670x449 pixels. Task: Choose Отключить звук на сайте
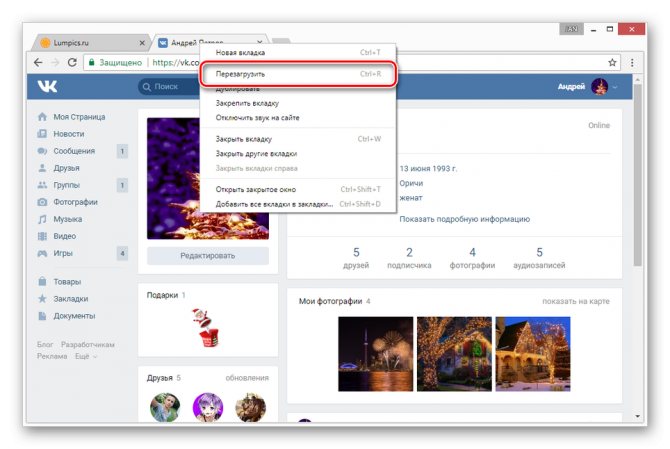[298, 117]
